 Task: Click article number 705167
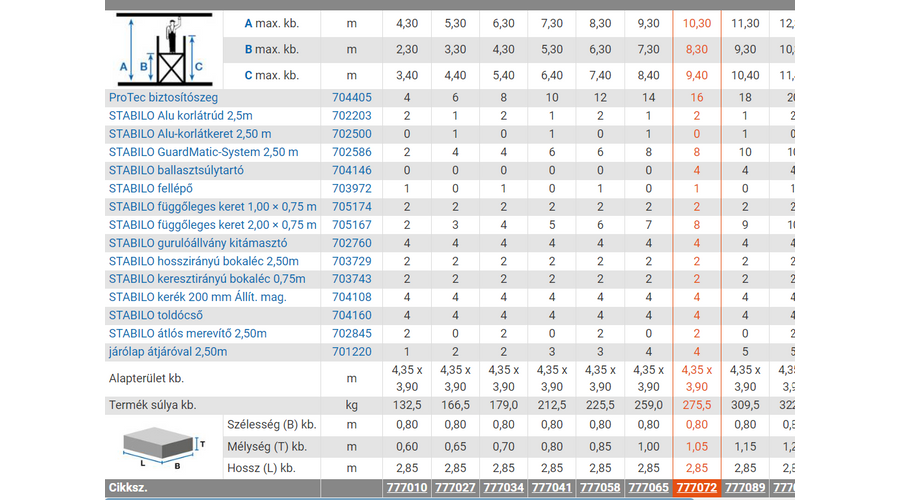point(352,225)
